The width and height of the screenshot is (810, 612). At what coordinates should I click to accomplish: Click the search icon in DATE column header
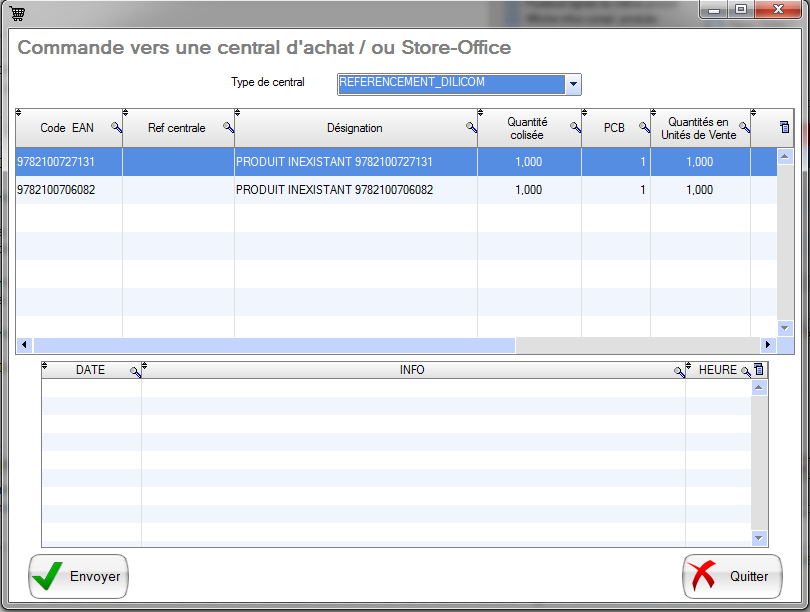click(135, 371)
